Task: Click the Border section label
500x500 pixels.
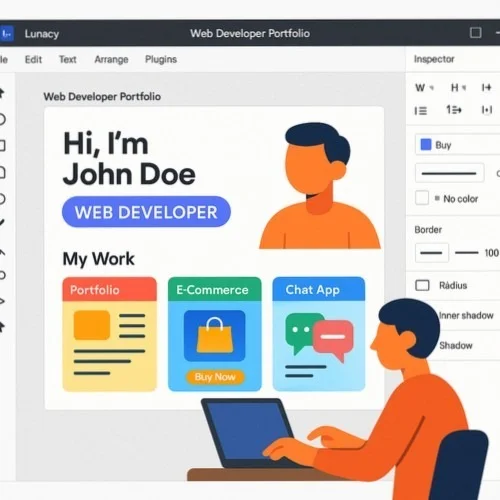Action: pyautogui.click(x=428, y=230)
